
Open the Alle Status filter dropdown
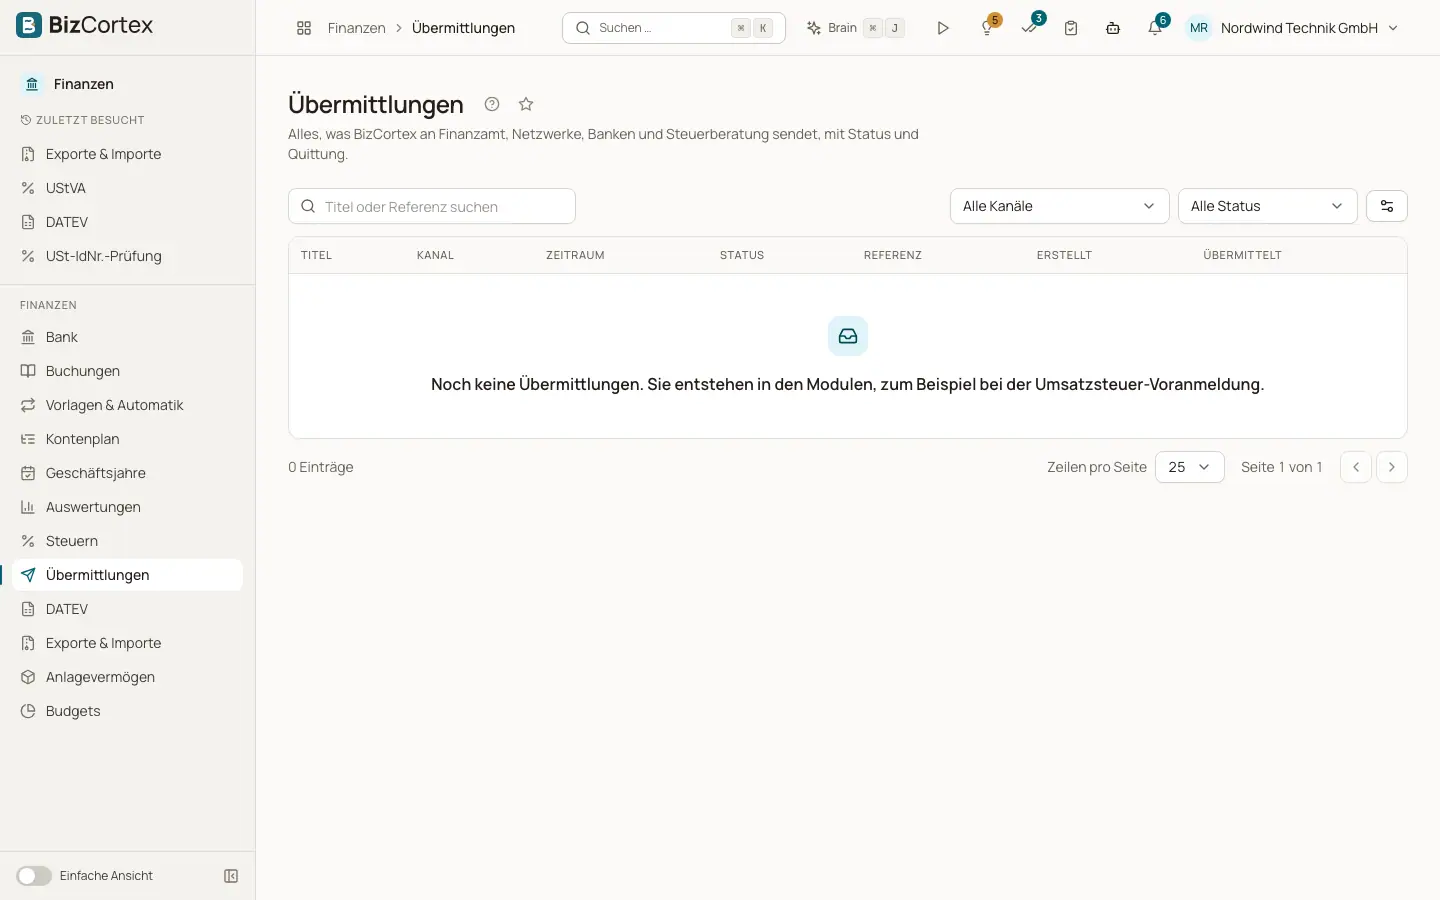[x=1267, y=206]
